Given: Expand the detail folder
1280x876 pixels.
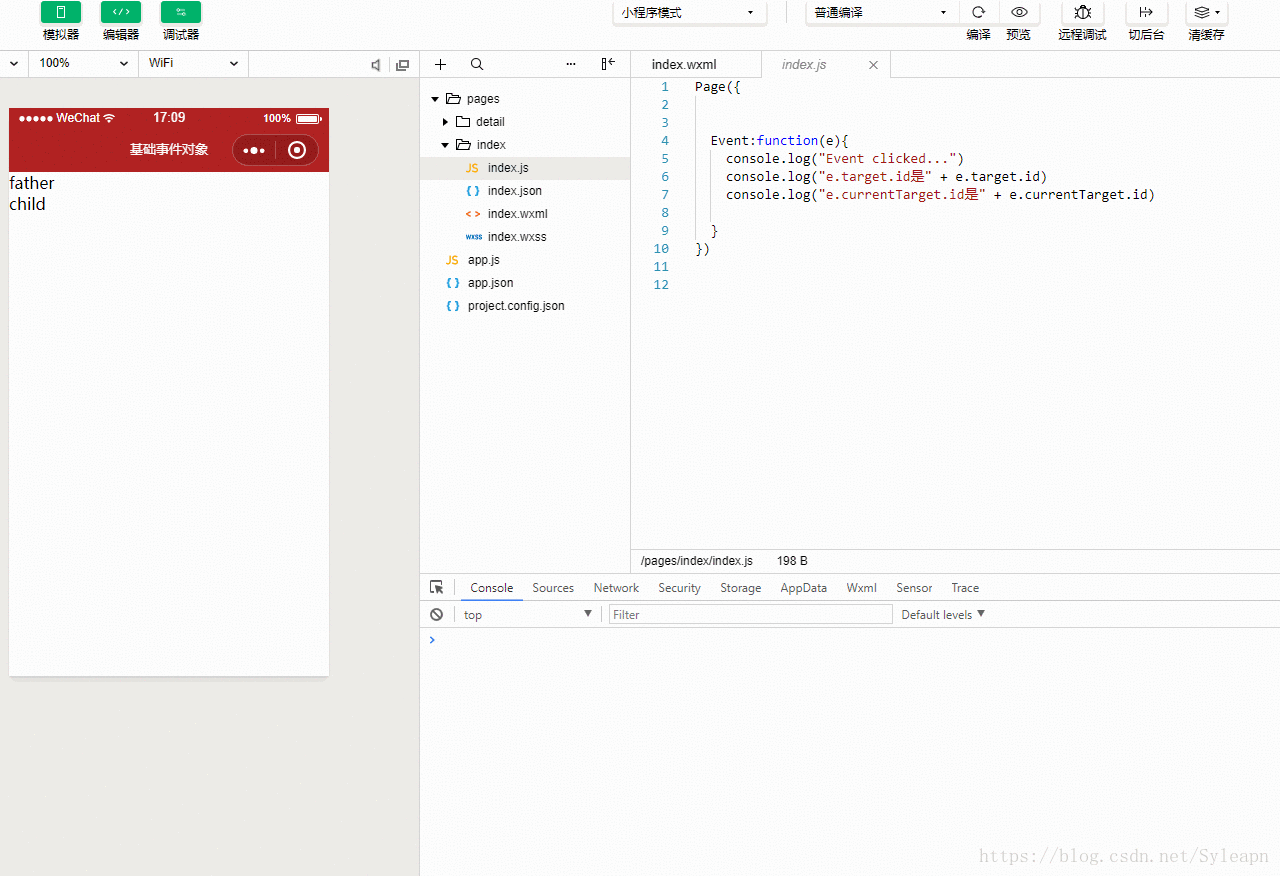Looking at the screenshot, I should pyautogui.click(x=446, y=122).
